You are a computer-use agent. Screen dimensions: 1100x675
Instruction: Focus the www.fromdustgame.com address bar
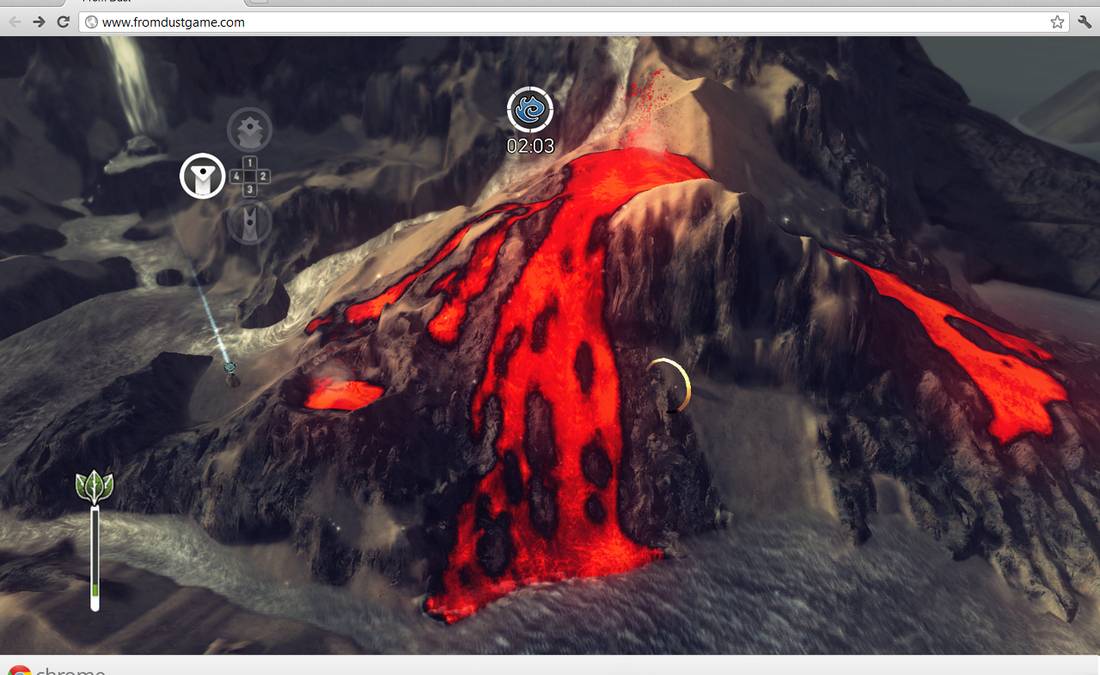(574, 22)
